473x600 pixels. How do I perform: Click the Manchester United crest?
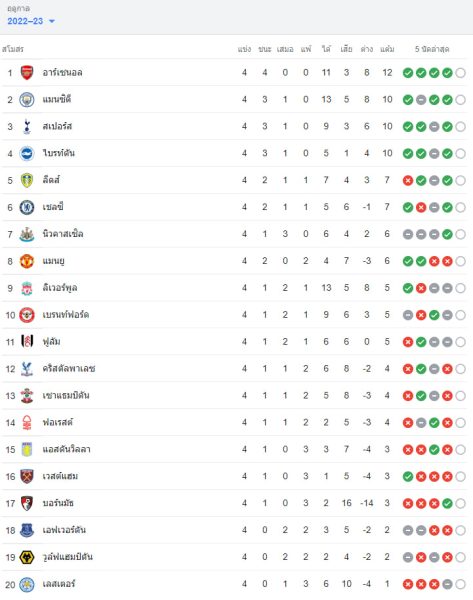(27, 261)
